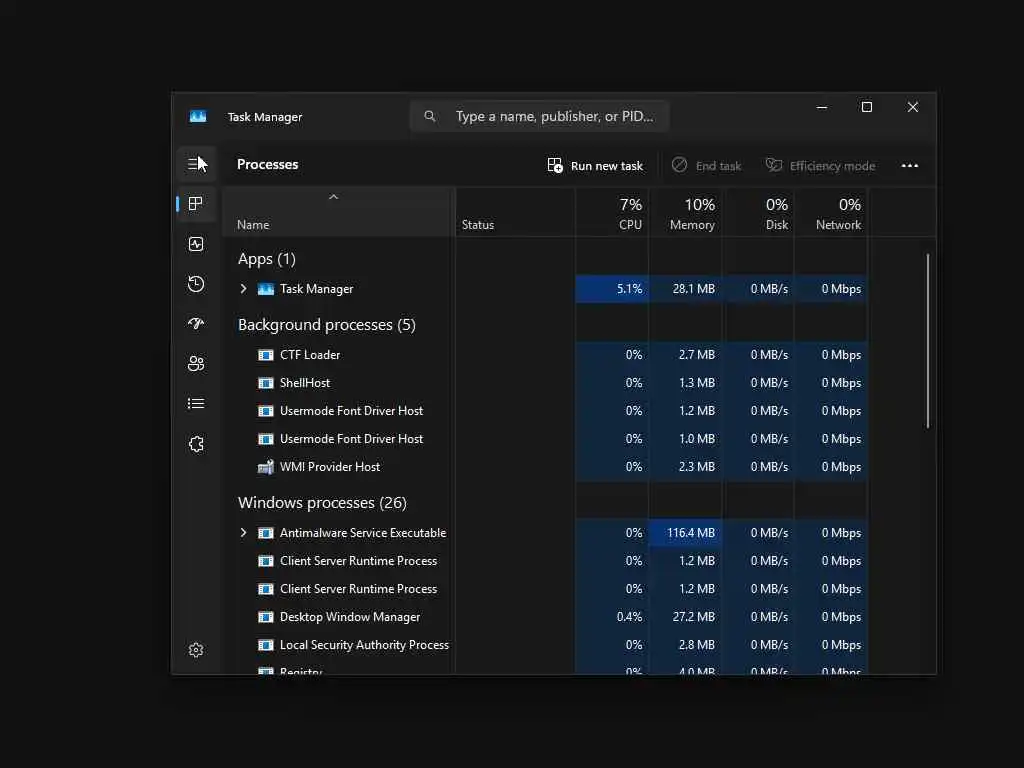Open the Details list sidebar icon

click(x=195, y=404)
